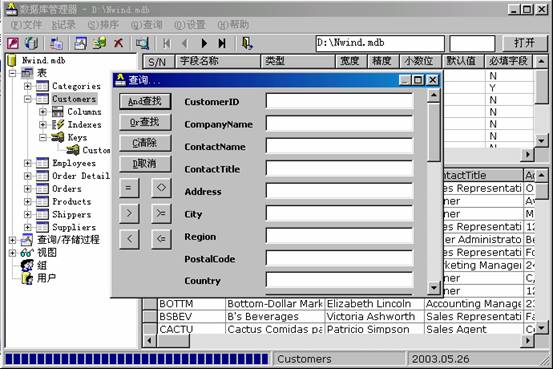This screenshot has height=369, width=553.
Task: Select the less-than-or-equal operator button
Action: coord(161,239)
